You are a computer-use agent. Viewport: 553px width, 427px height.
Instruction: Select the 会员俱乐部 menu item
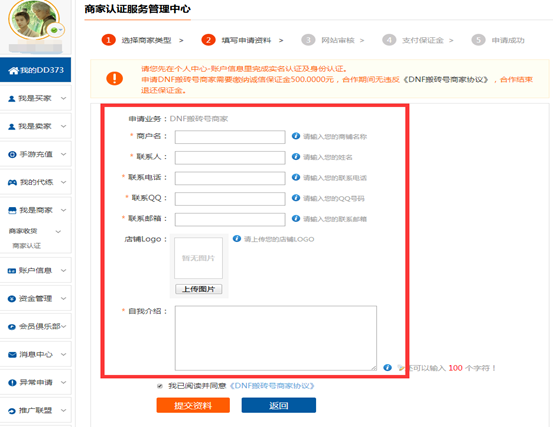tap(36, 326)
